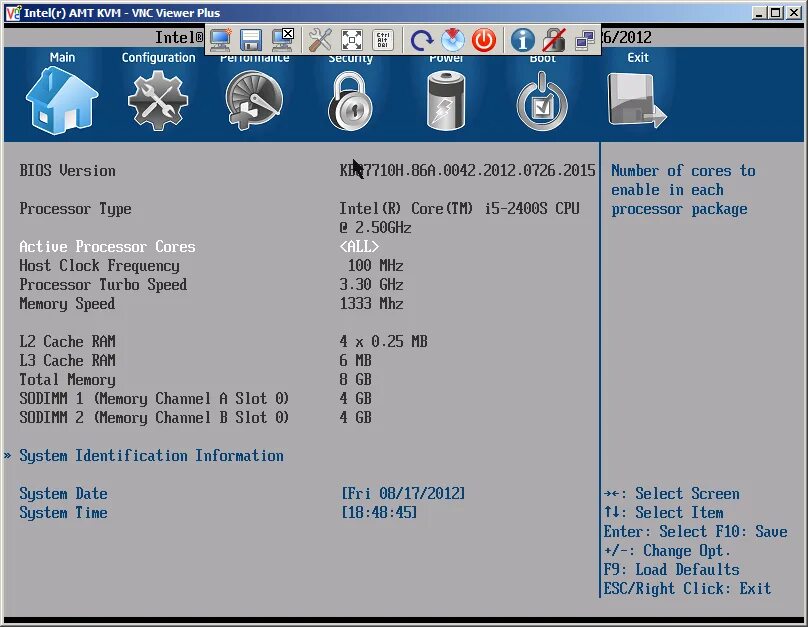Click the Boot power-checkmark icon
Viewport: 808px width, 627px height.
point(542,100)
